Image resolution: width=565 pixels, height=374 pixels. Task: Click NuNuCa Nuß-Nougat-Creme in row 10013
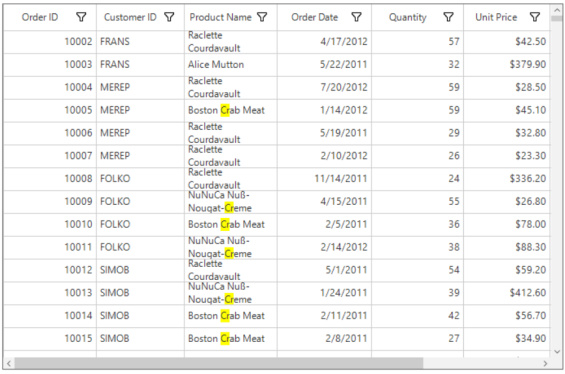coord(231,293)
